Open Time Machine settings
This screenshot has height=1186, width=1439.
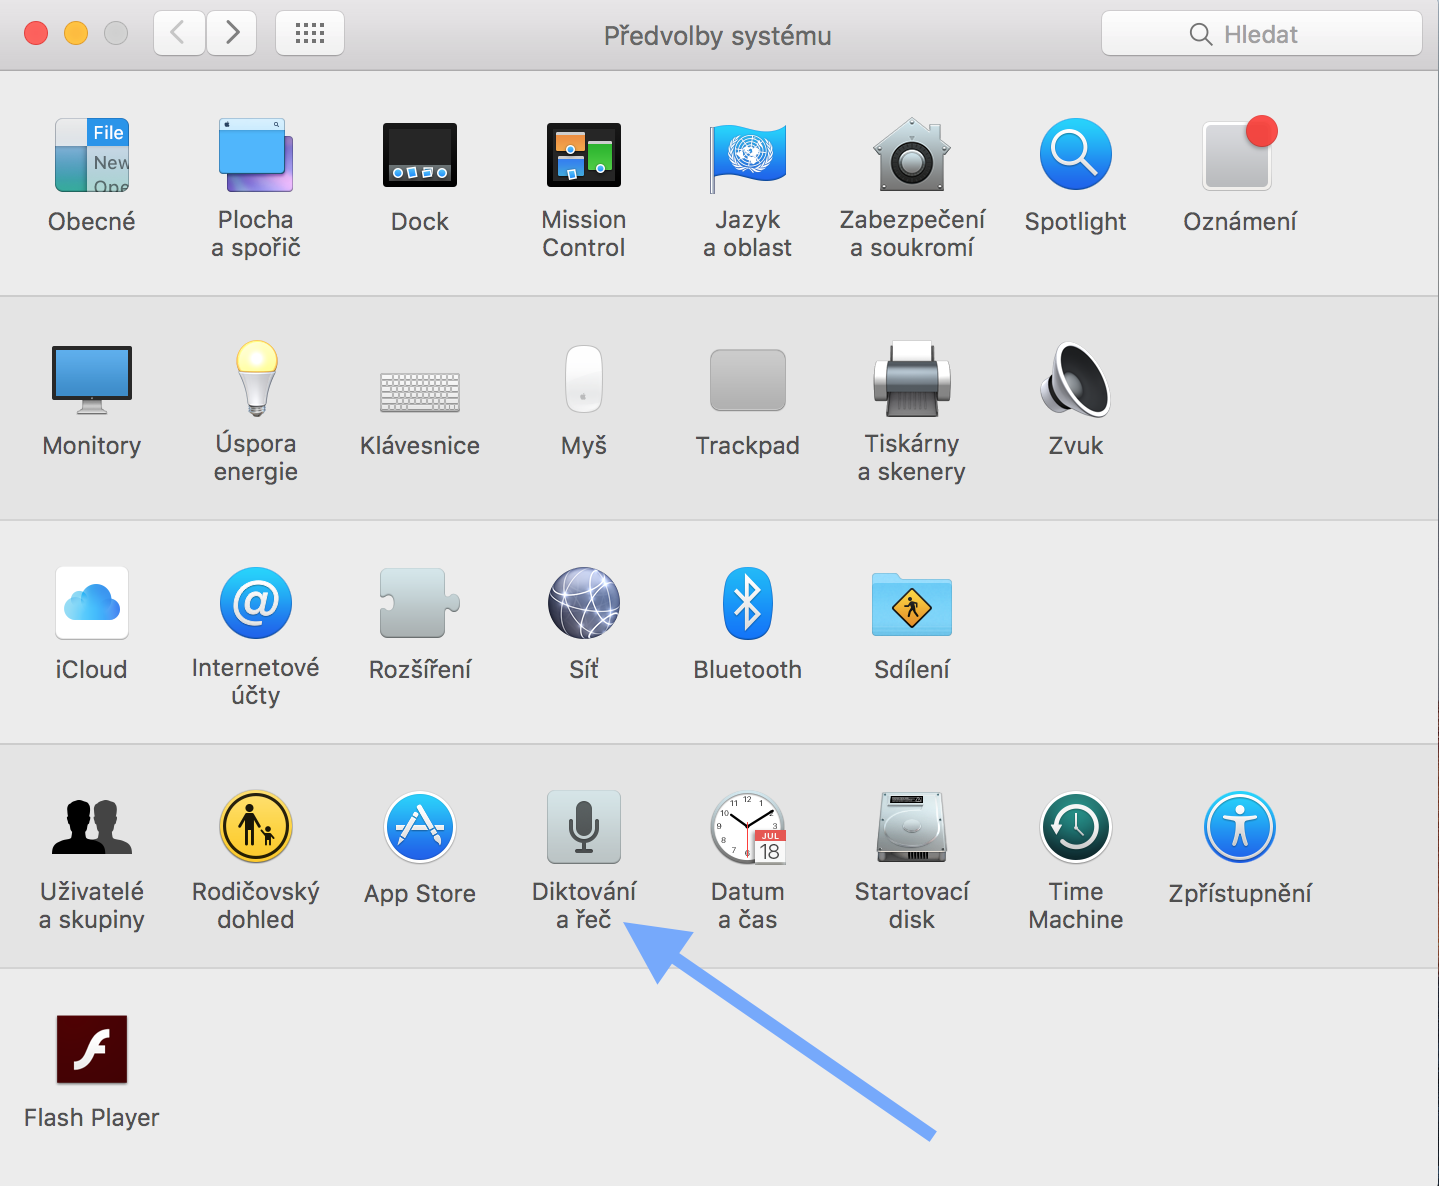pos(1075,828)
